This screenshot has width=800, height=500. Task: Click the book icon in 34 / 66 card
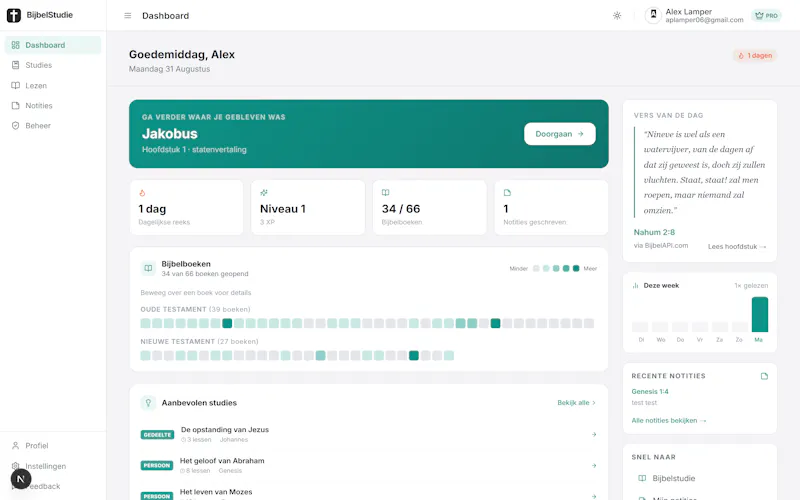tap(386, 193)
